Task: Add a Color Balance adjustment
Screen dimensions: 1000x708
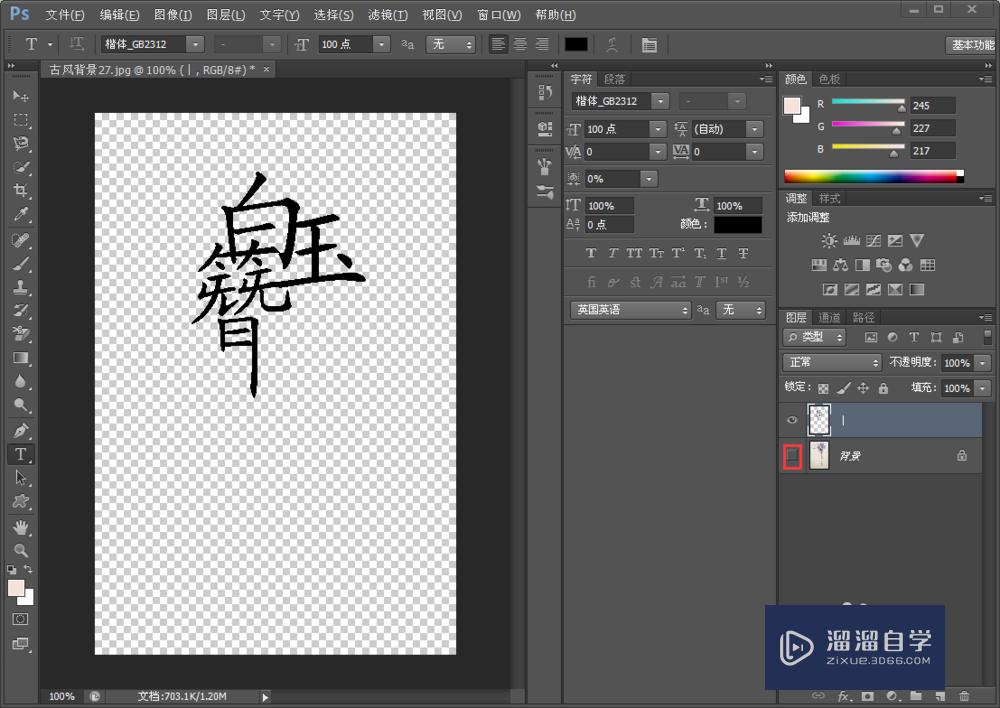Action: pyautogui.click(x=840, y=265)
